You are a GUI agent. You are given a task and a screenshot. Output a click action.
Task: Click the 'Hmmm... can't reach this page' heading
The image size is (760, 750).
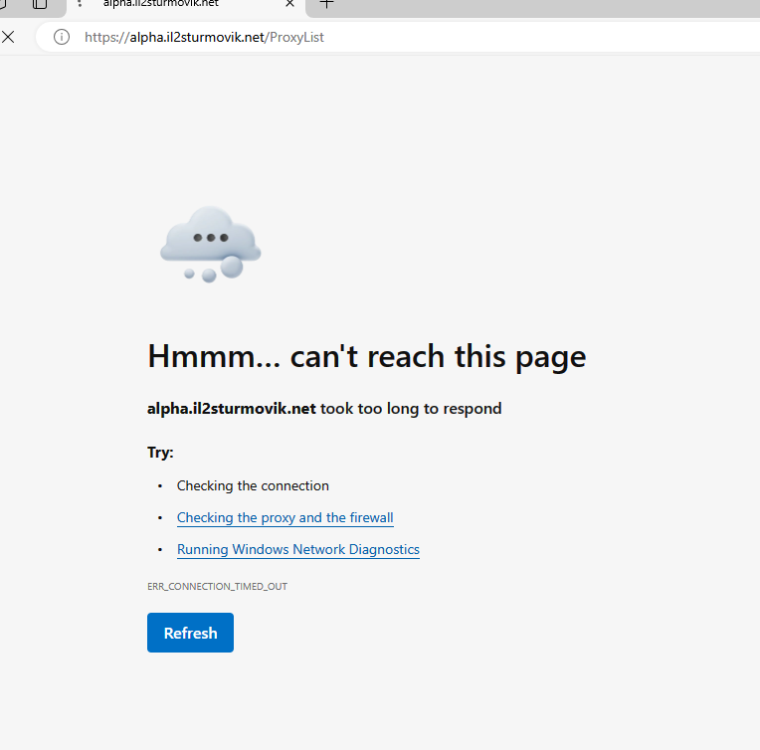pos(366,357)
